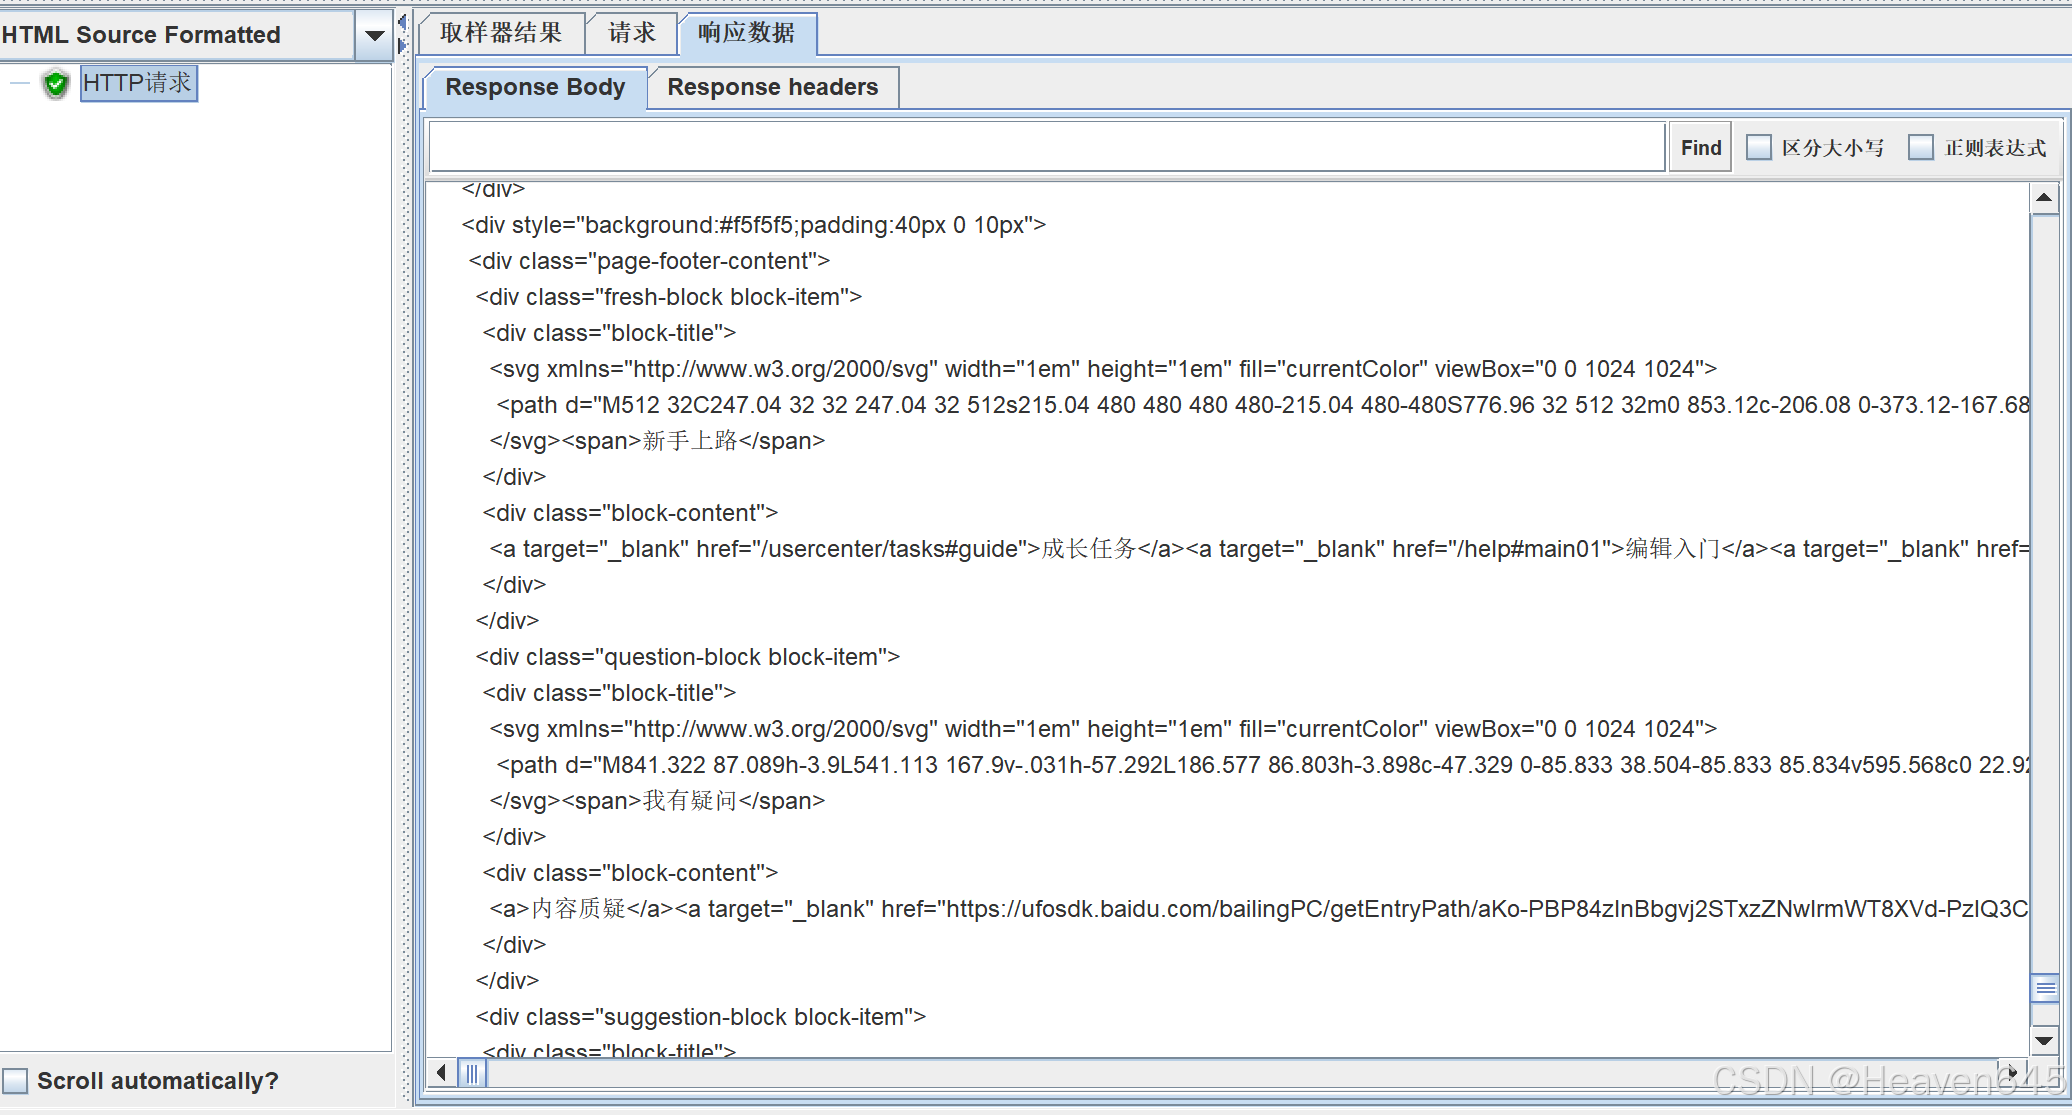Select the Response Body tab
The height and width of the screenshot is (1115, 2072).
534,87
